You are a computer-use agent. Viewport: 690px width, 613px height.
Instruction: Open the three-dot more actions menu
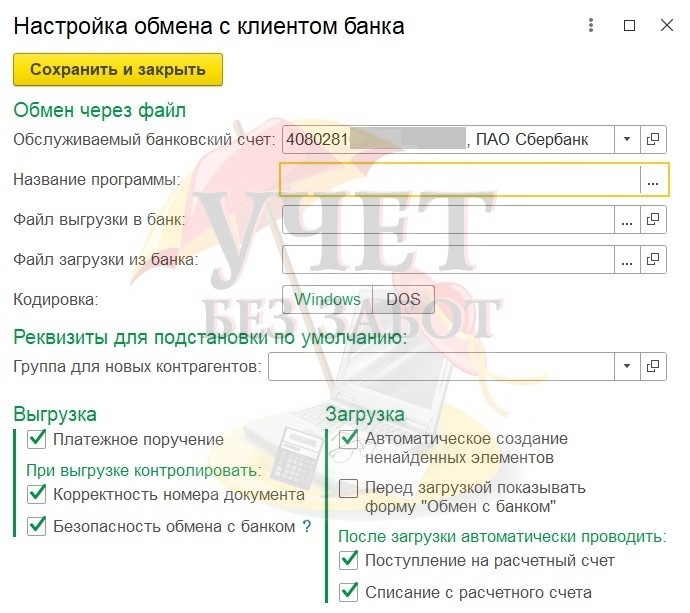click(x=591, y=25)
